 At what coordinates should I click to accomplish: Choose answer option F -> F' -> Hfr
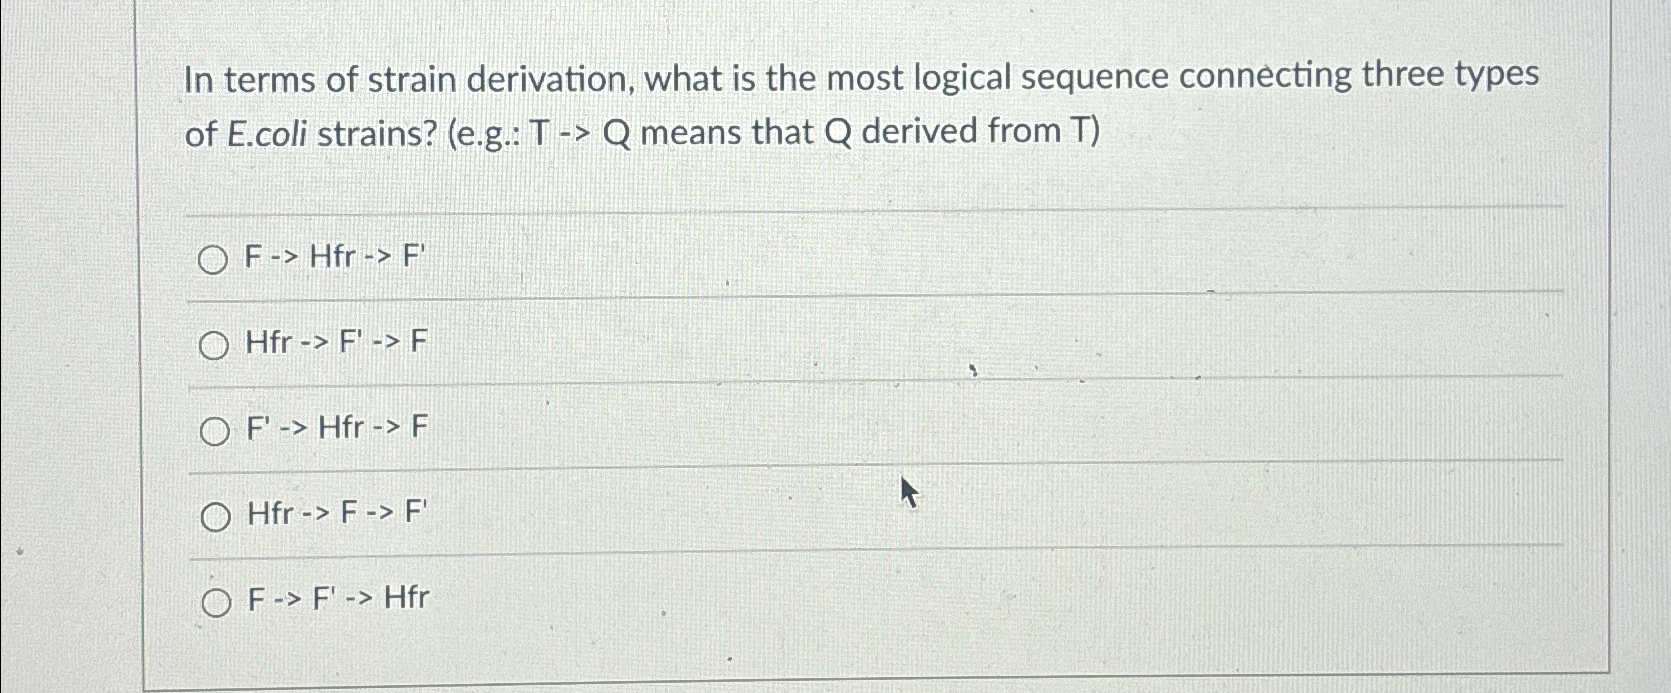click(x=336, y=598)
